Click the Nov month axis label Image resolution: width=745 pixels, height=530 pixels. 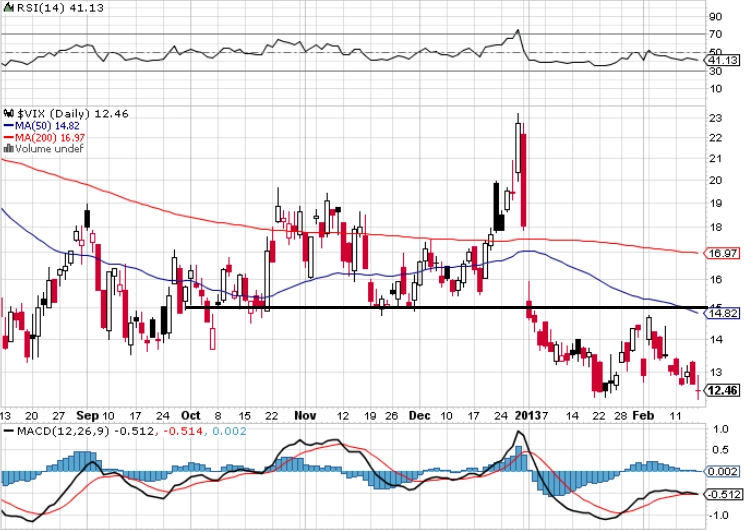pyautogui.click(x=305, y=416)
